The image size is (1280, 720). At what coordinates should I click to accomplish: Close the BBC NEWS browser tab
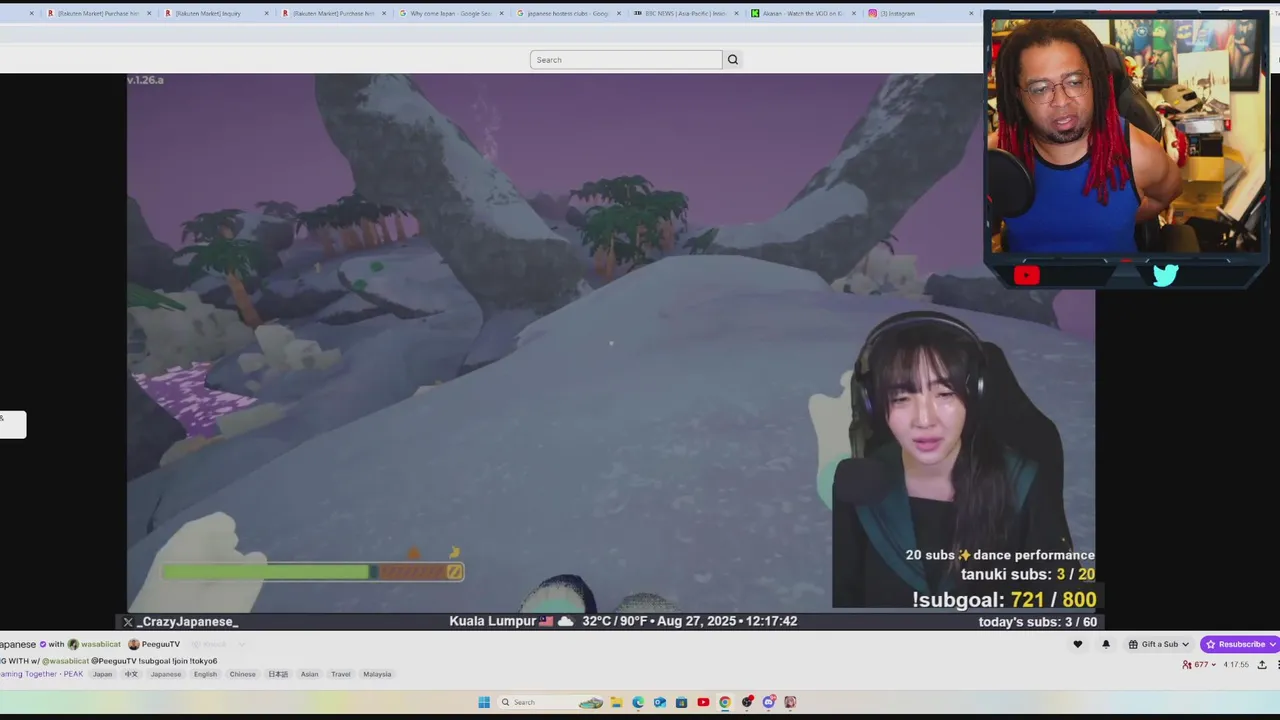pyautogui.click(x=736, y=13)
